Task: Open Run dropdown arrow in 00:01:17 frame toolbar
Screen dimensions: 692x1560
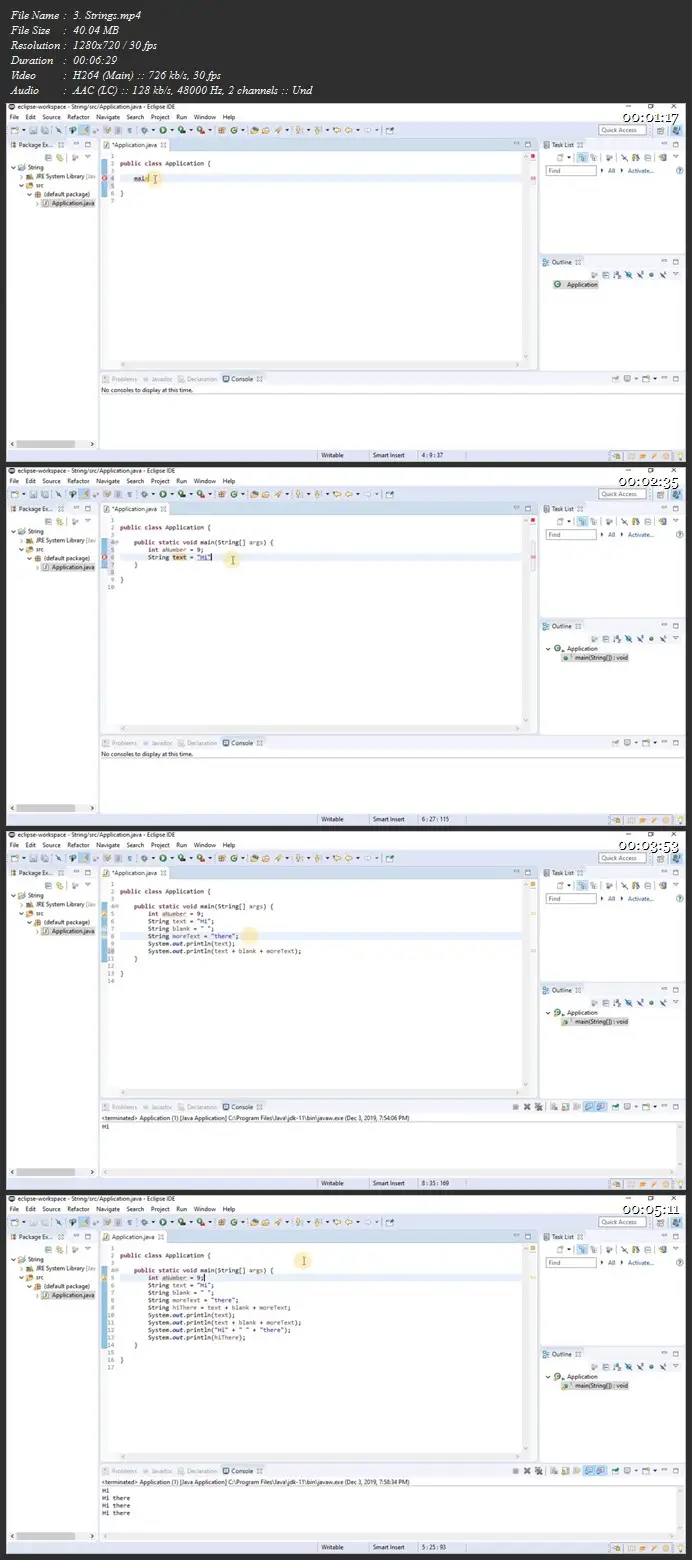Action: click(171, 129)
